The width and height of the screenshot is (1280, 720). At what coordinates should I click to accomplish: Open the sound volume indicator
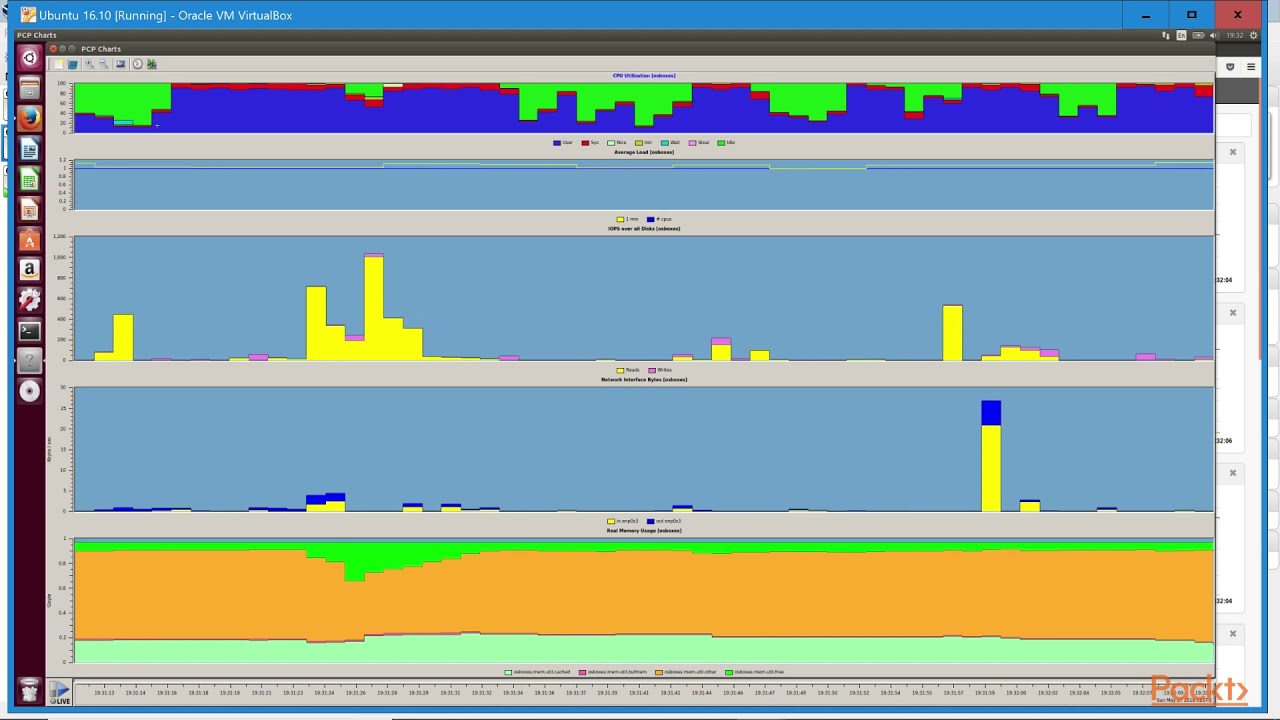click(1216, 35)
